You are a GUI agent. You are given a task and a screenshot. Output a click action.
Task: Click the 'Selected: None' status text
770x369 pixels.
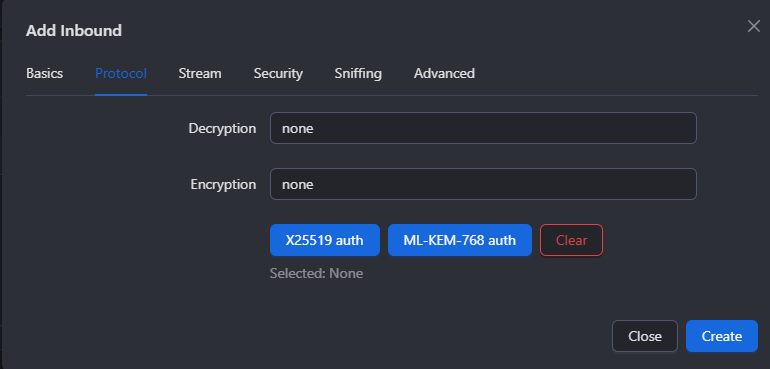(316, 273)
